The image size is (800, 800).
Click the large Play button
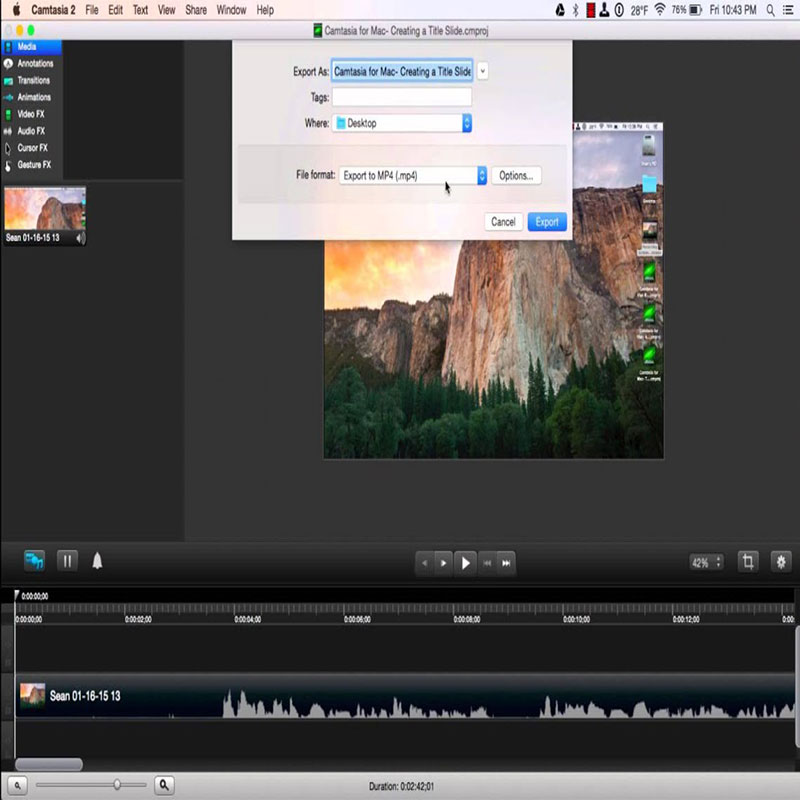(465, 563)
